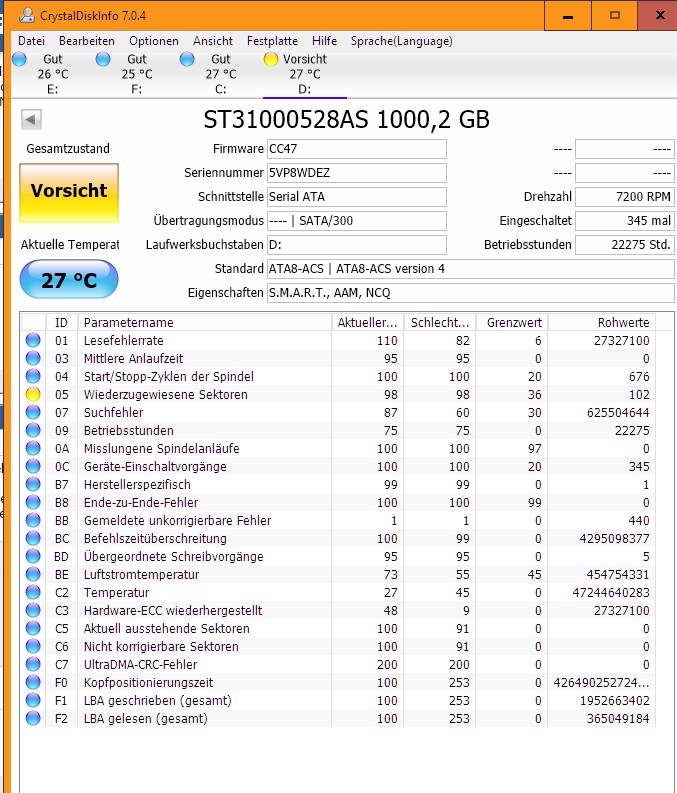The height and width of the screenshot is (793, 677).
Task: Open the Bearbeiten menu
Action: [87, 41]
